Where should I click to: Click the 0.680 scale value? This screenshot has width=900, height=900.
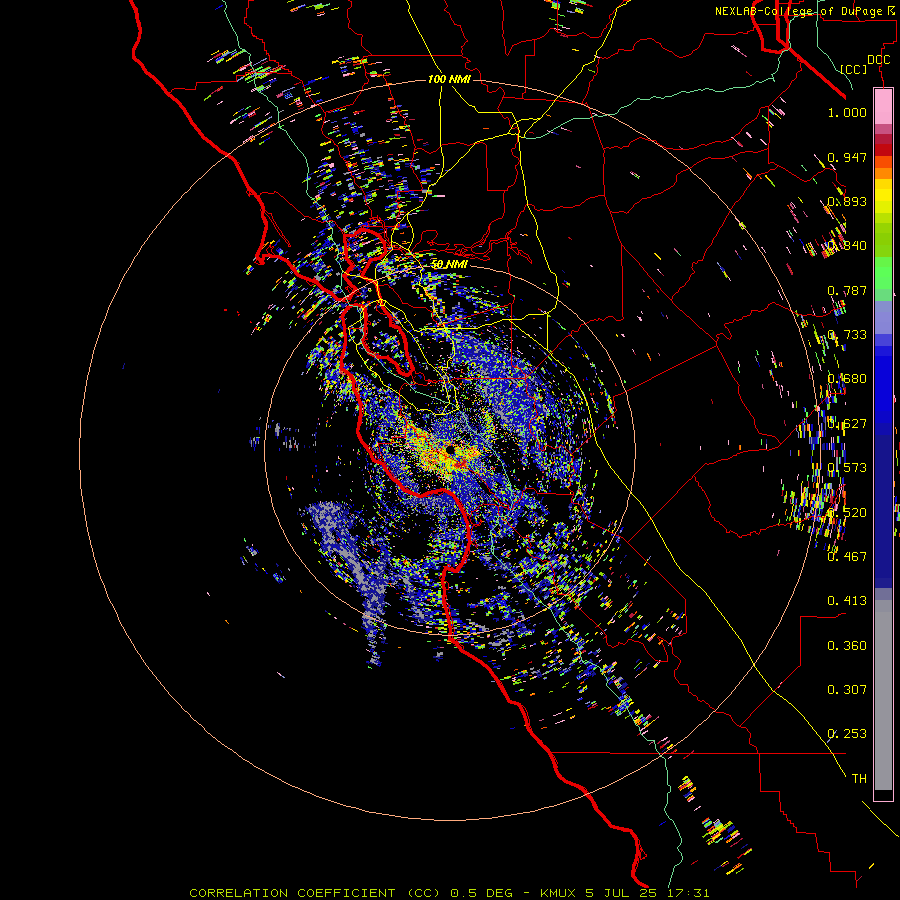pos(847,379)
